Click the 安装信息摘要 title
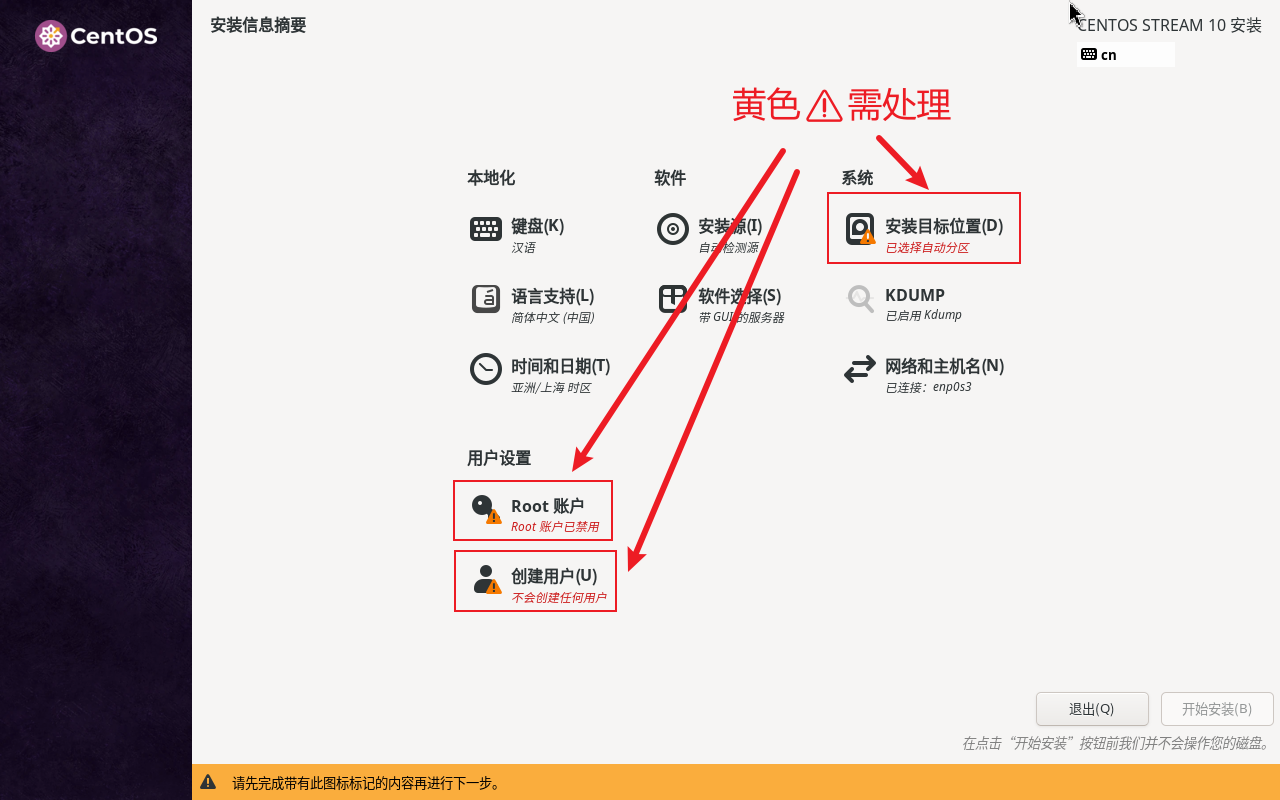Viewport: 1280px width, 800px height. (258, 25)
